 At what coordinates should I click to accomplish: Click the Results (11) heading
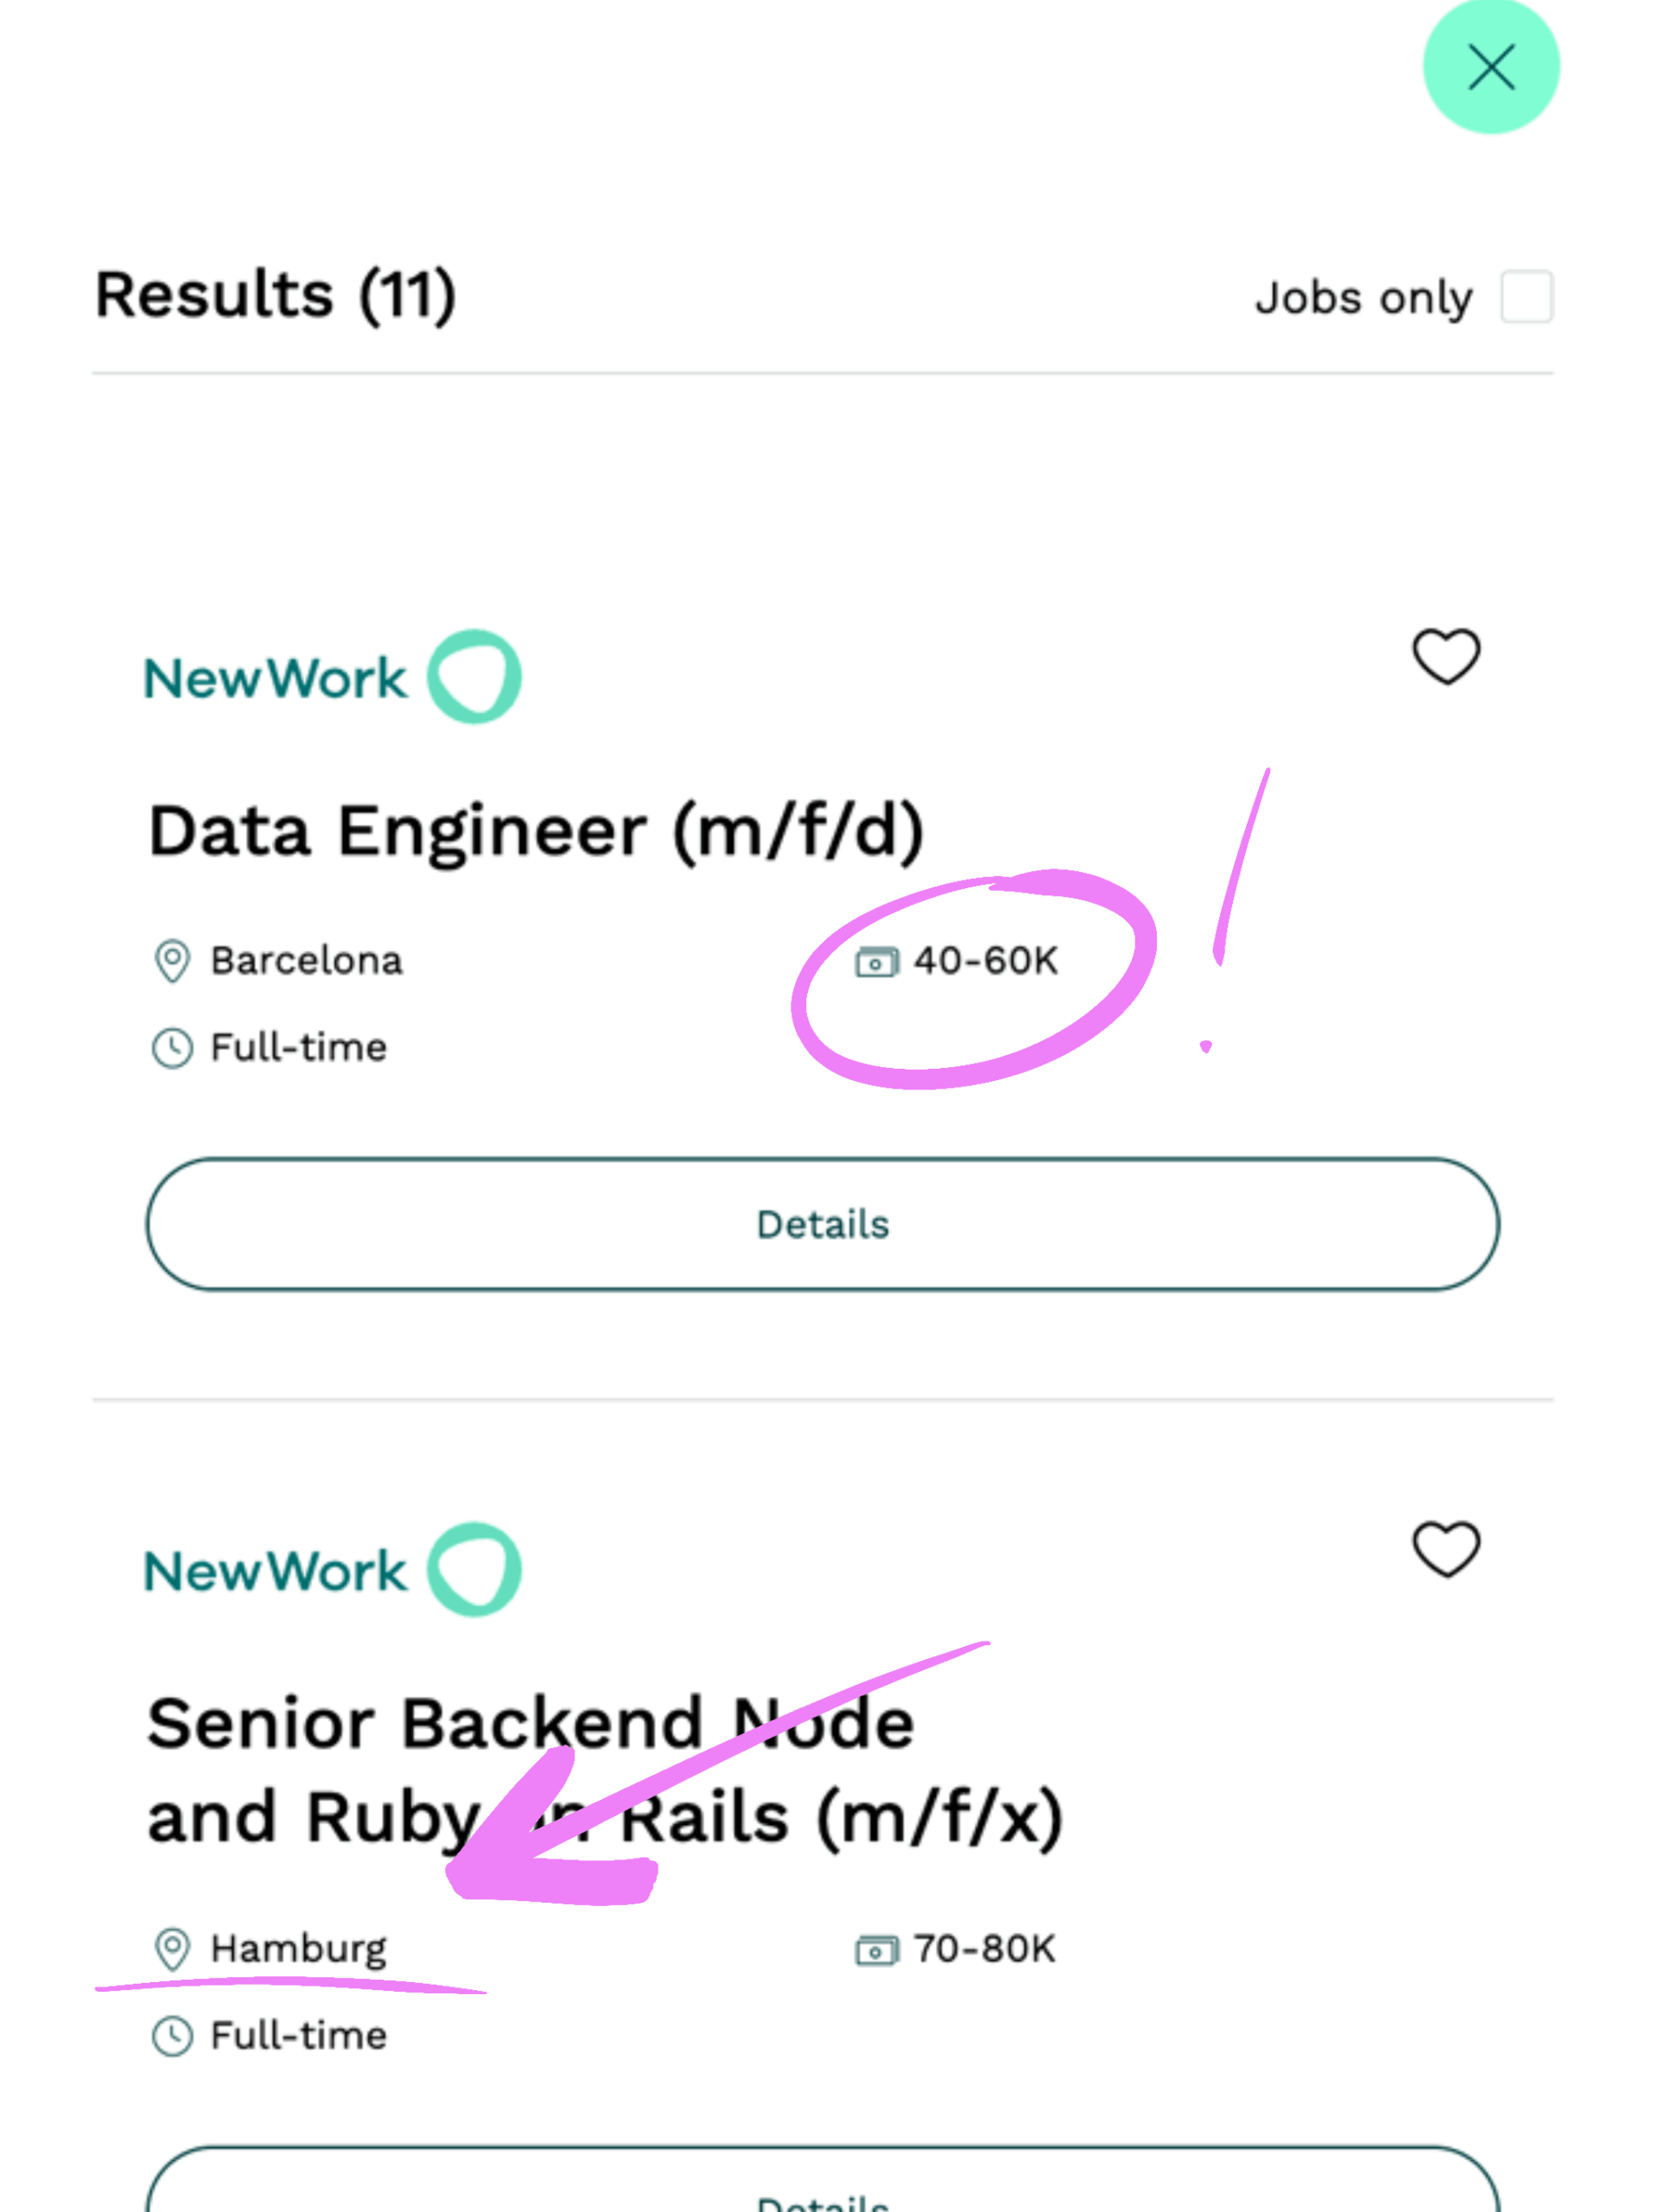[x=276, y=296]
